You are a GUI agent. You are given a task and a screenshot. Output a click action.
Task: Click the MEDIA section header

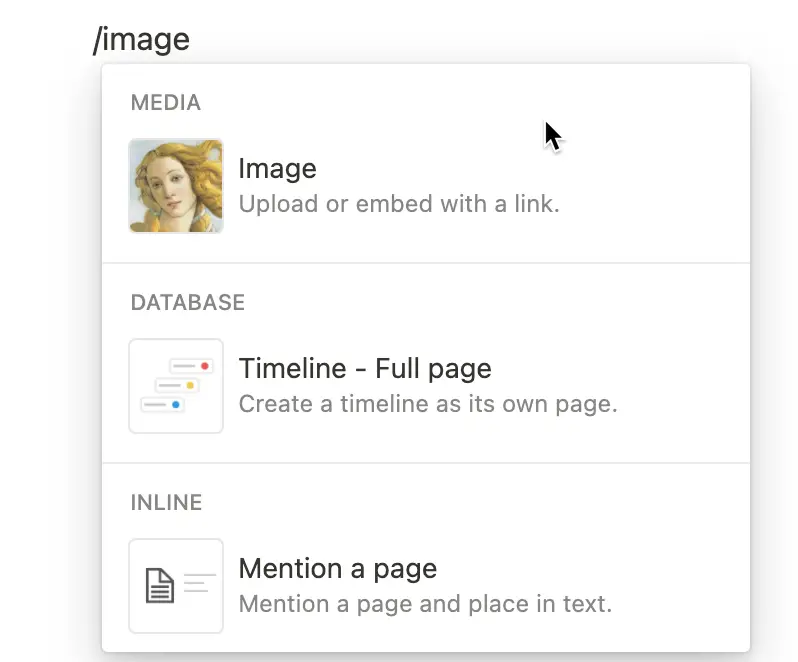click(x=166, y=103)
